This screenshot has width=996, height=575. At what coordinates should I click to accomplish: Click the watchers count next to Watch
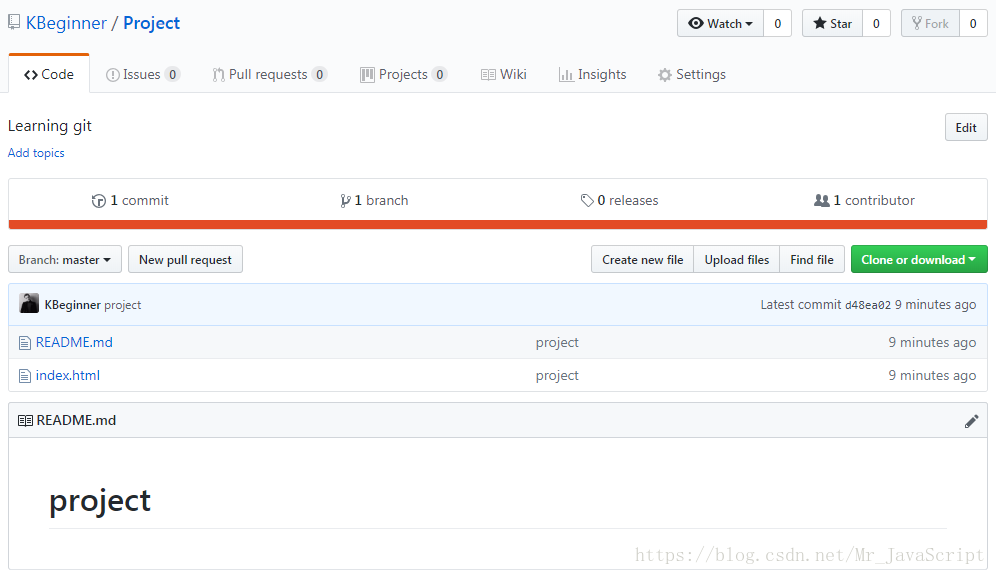[777, 24]
